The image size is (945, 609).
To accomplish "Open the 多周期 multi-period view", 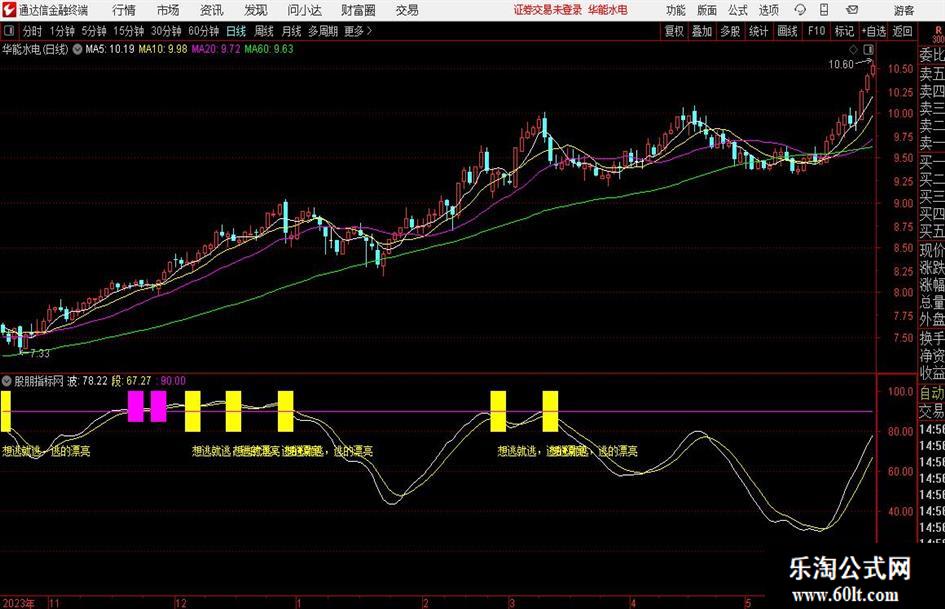I will coord(323,31).
